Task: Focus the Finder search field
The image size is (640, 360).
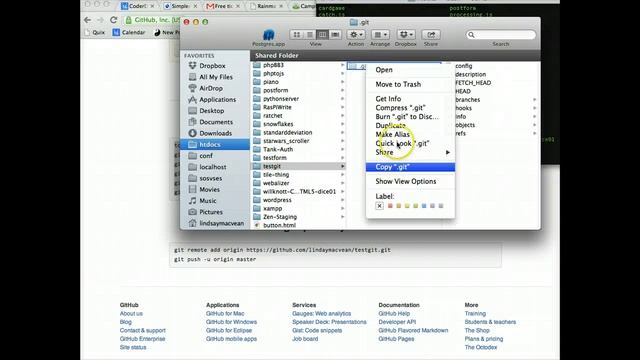Action: tap(501, 35)
